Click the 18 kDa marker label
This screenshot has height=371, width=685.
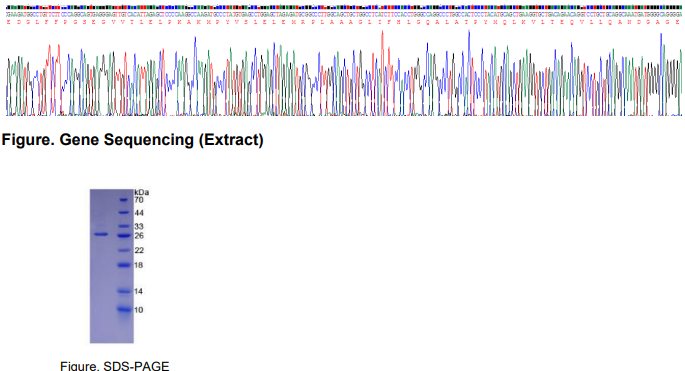click(138, 265)
